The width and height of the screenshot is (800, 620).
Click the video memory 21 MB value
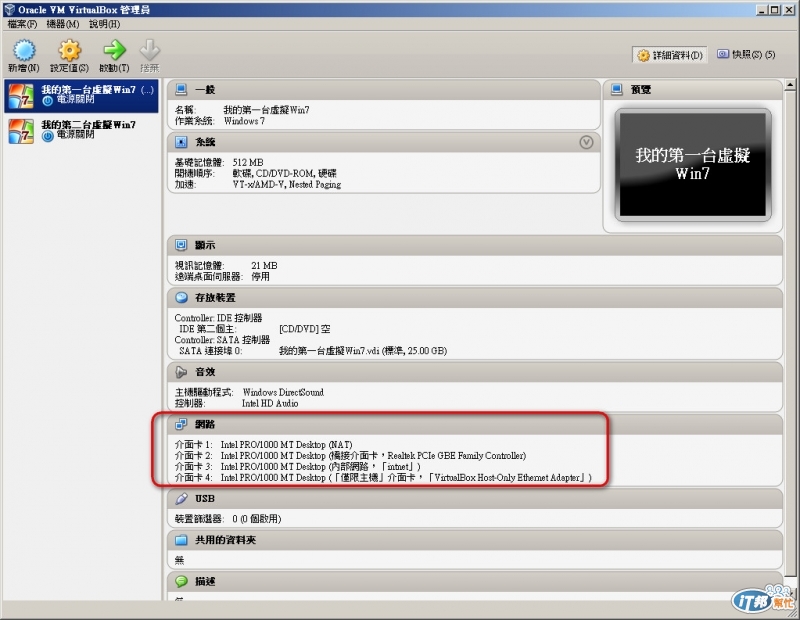pos(264,265)
